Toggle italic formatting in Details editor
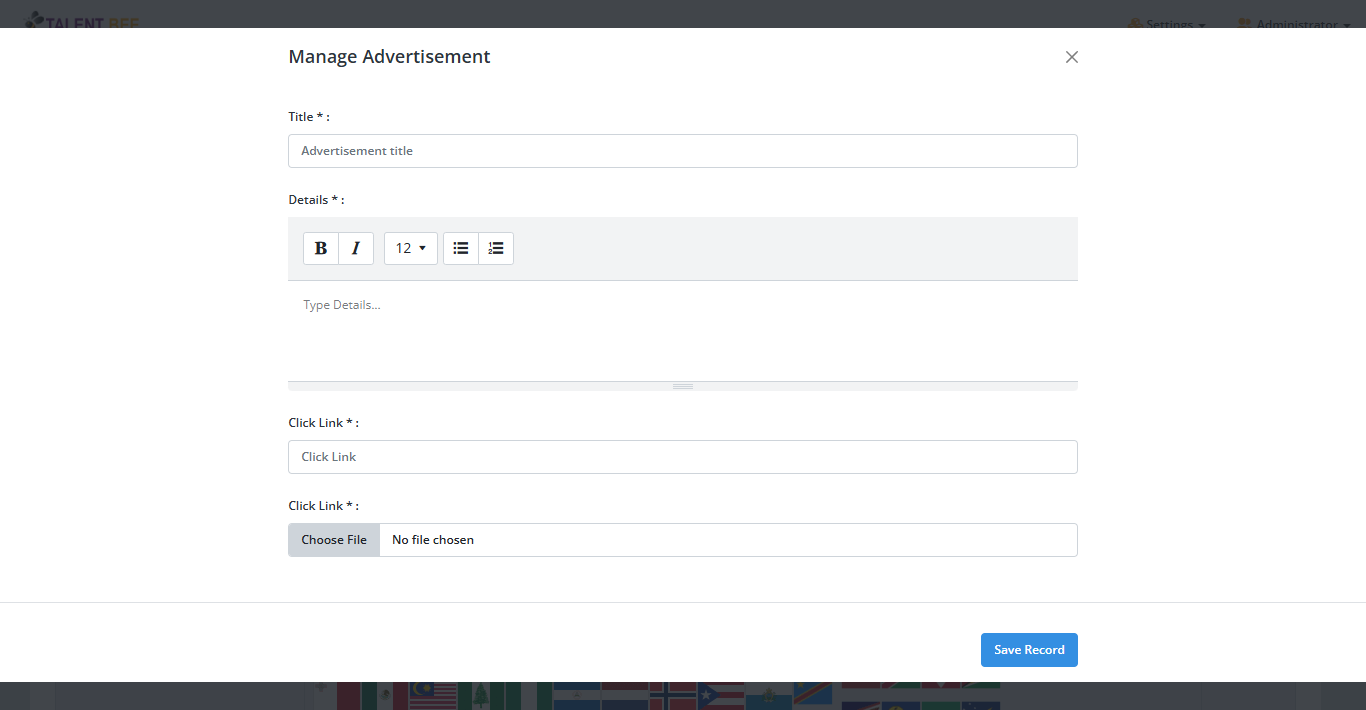This screenshot has width=1366, height=710. pyautogui.click(x=356, y=248)
